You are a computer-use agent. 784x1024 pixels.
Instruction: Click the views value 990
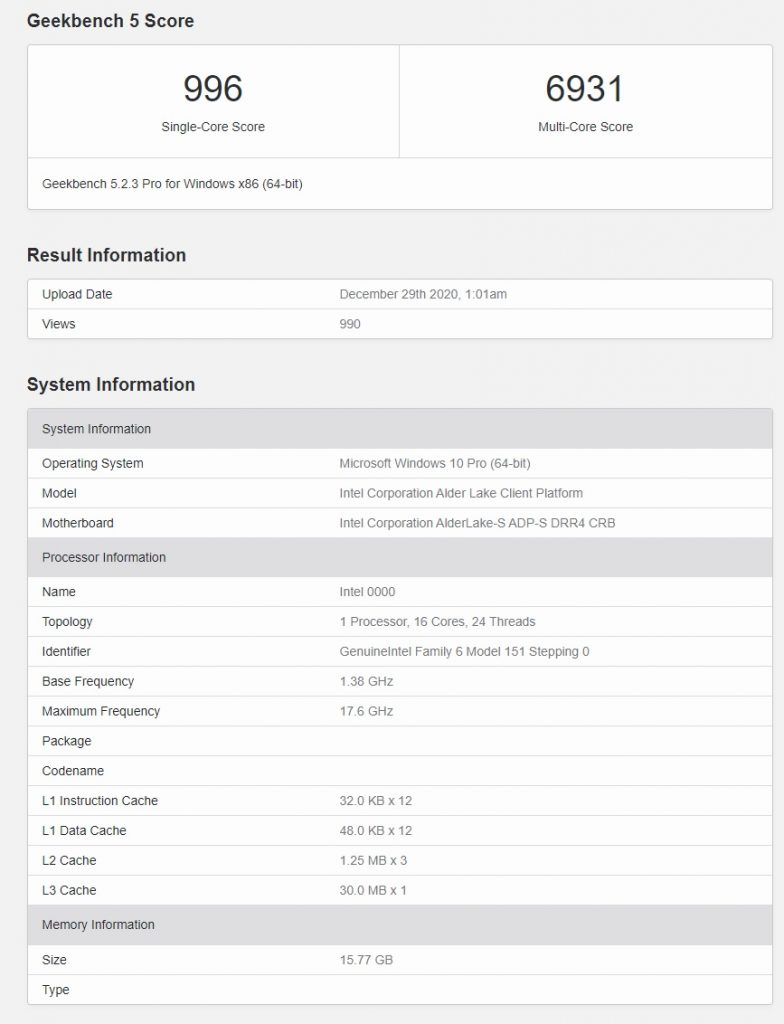[350, 324]
